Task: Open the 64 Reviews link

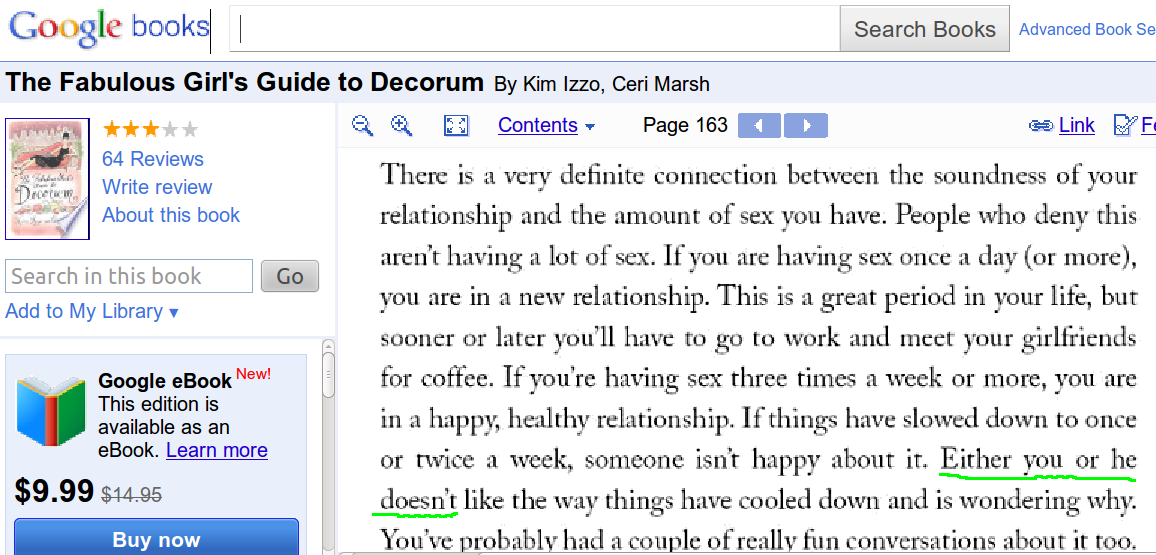Action: pos(153,159)
